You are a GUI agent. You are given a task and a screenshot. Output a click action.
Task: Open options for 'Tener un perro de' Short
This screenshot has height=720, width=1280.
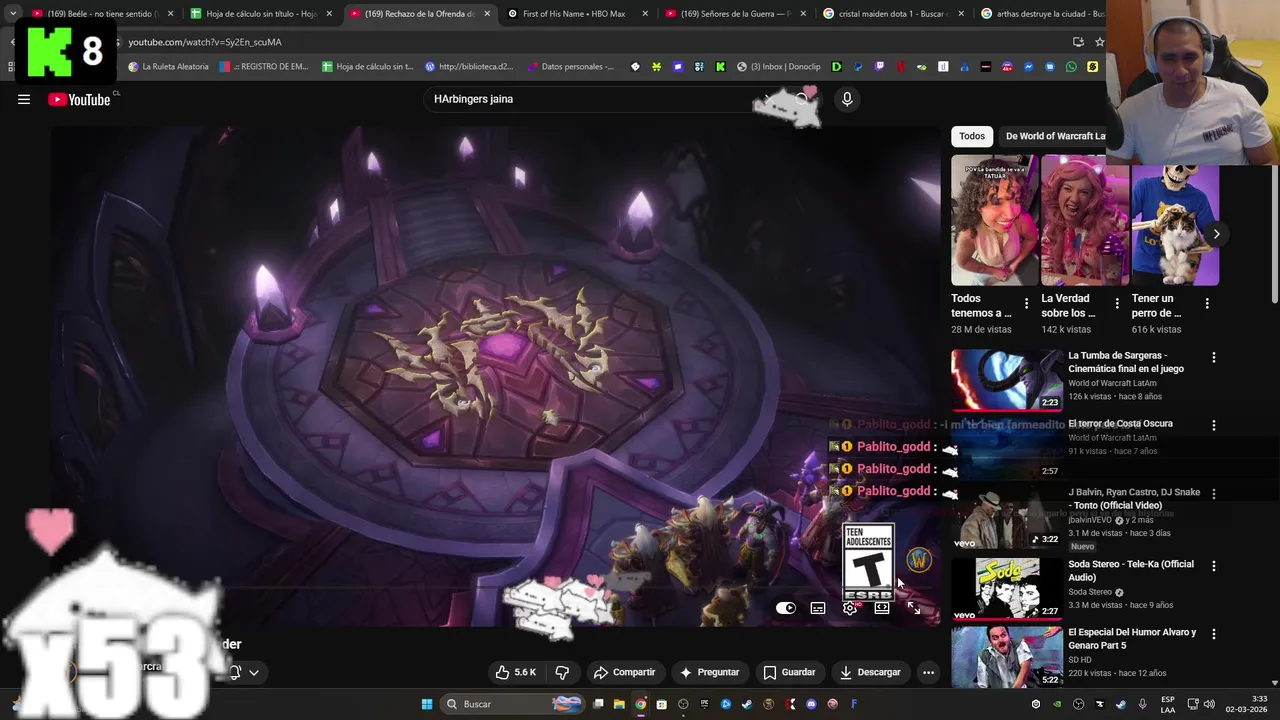(x=1207, y=303)
